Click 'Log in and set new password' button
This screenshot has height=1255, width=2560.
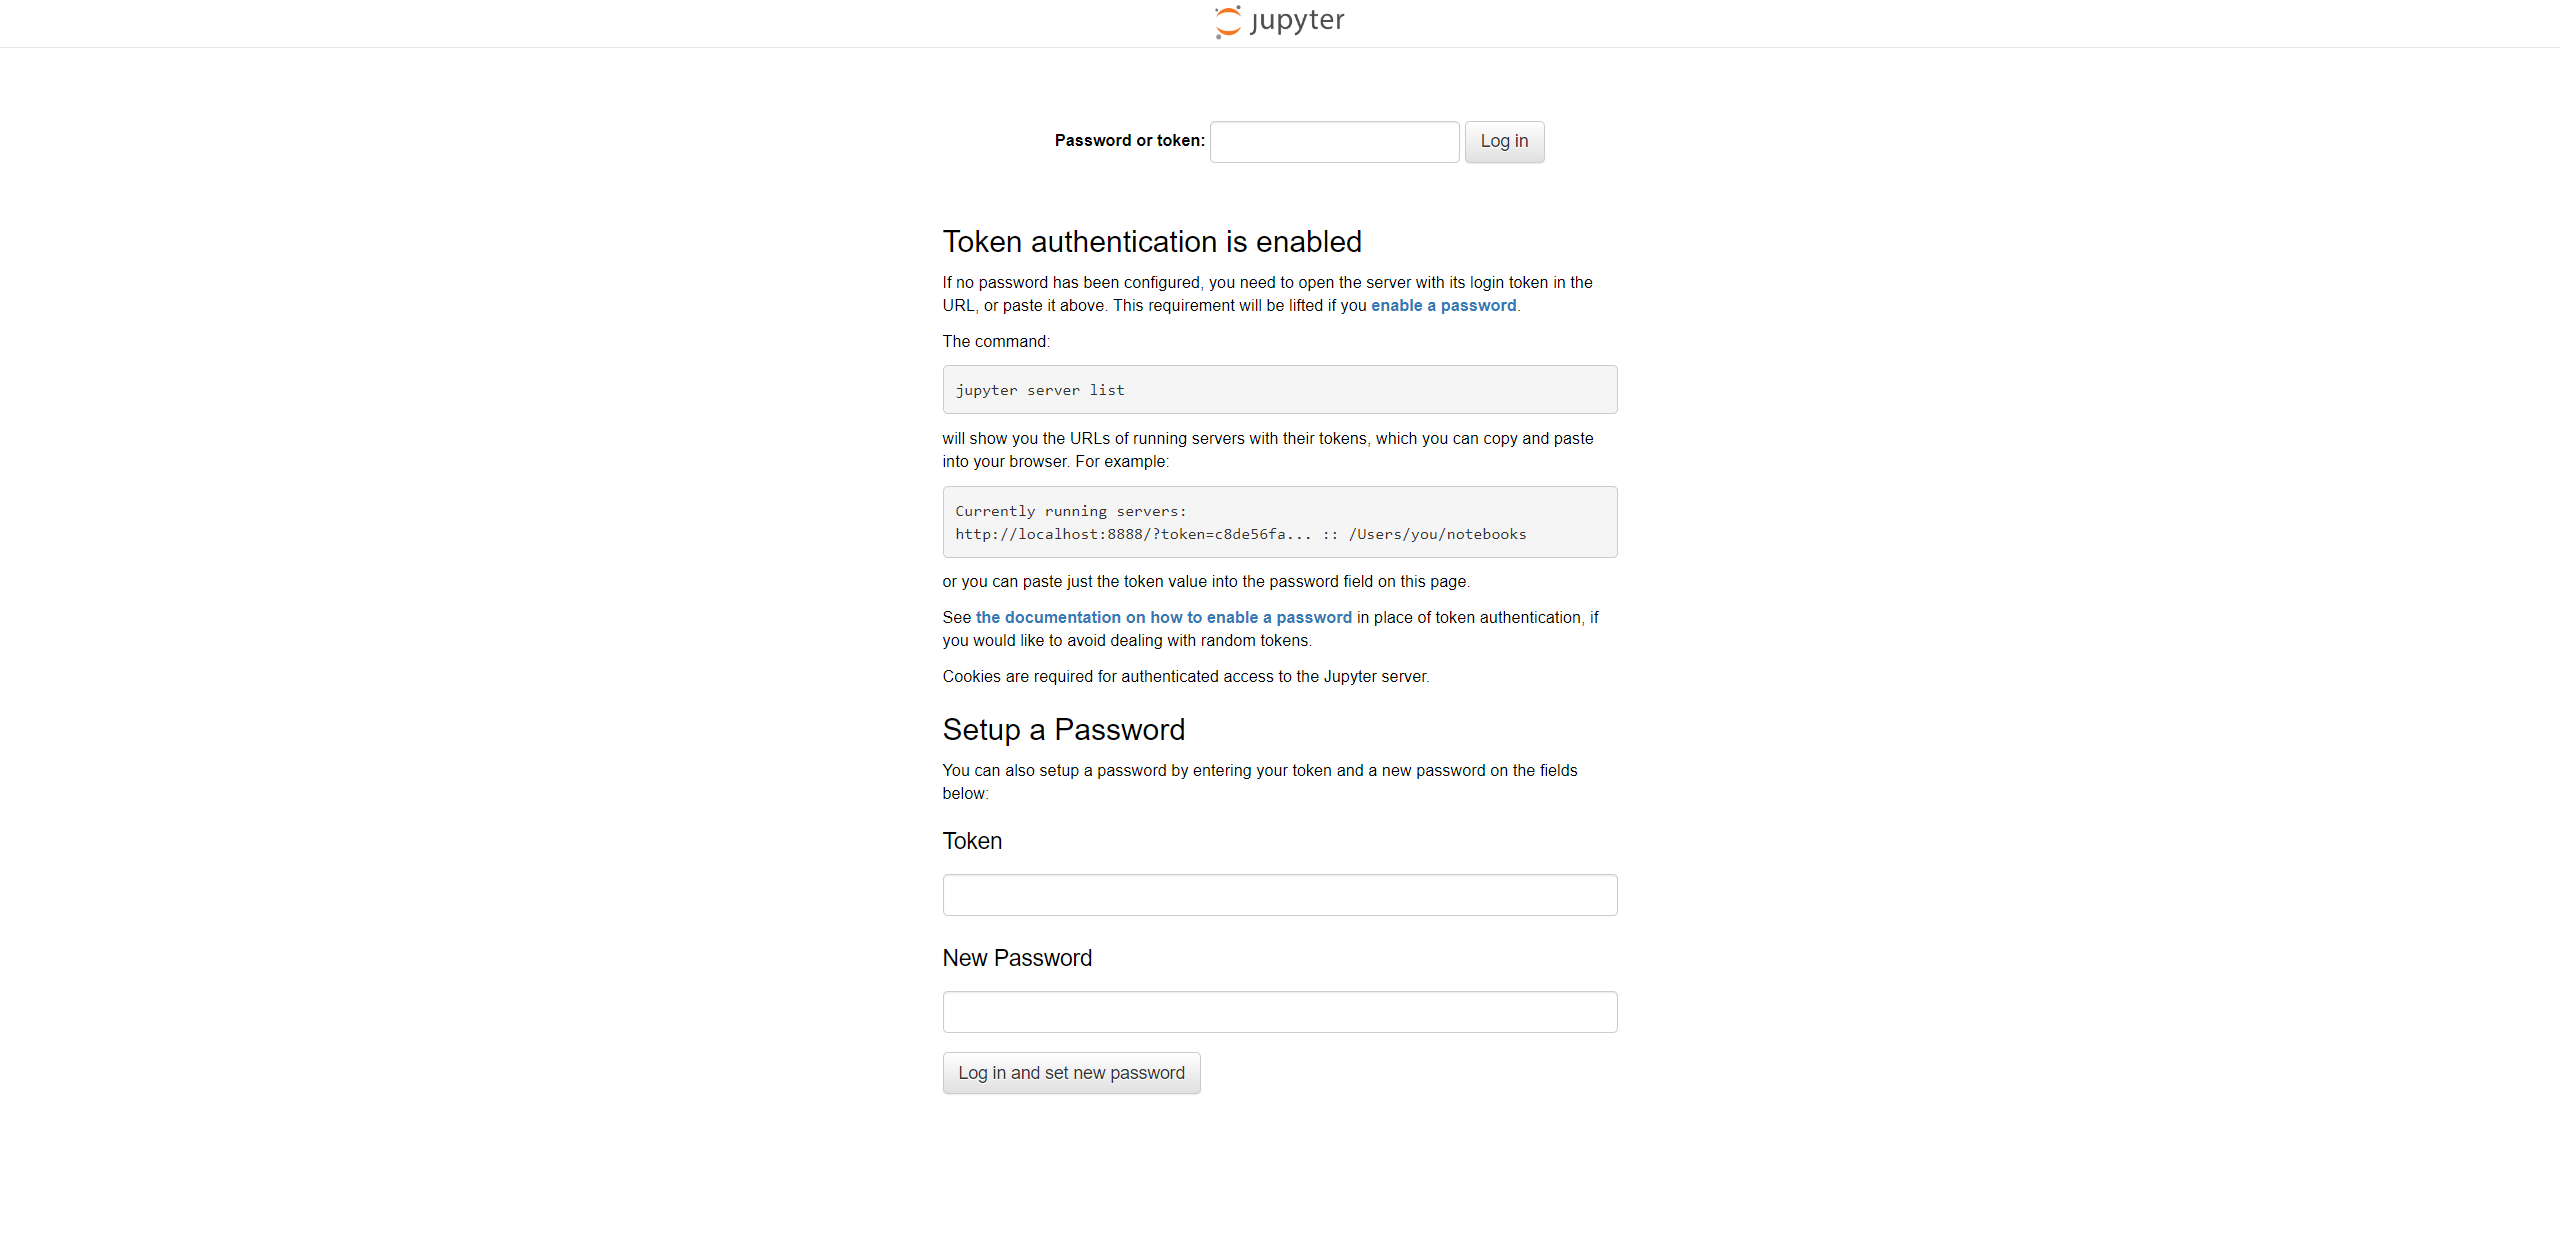click(1071, 1073)
